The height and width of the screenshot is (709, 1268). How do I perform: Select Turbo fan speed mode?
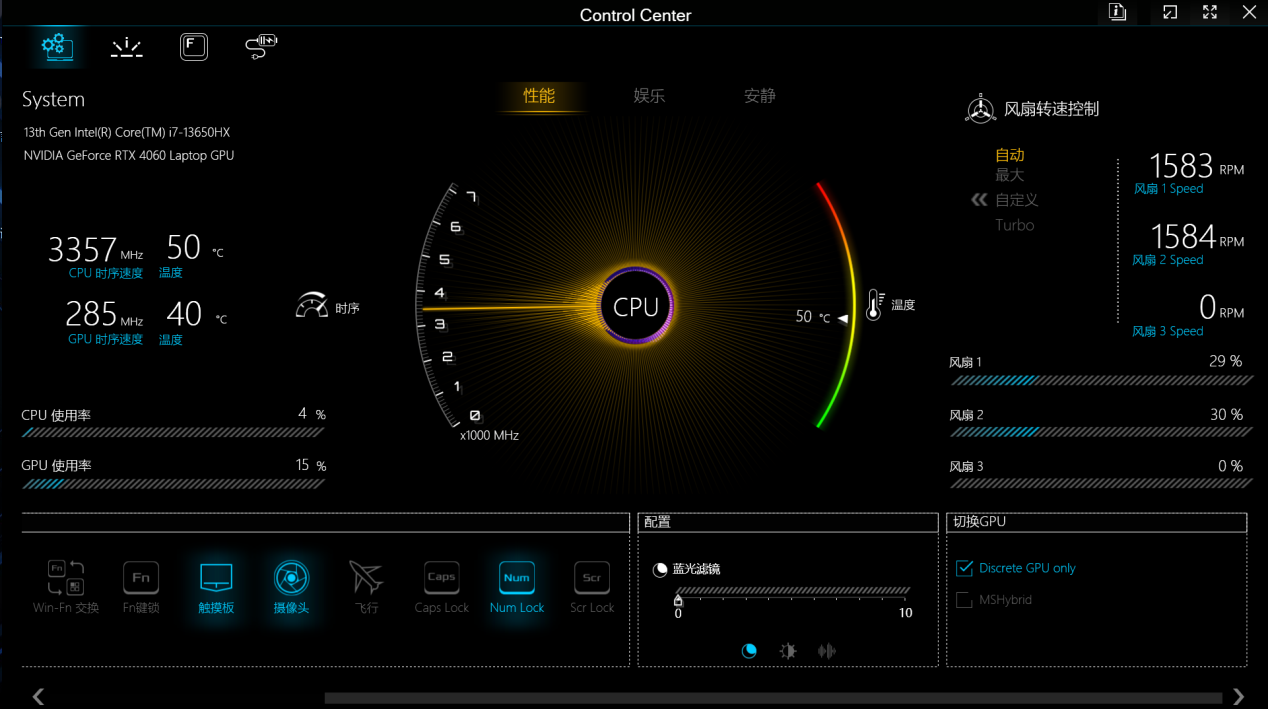tap(1014, 225)
